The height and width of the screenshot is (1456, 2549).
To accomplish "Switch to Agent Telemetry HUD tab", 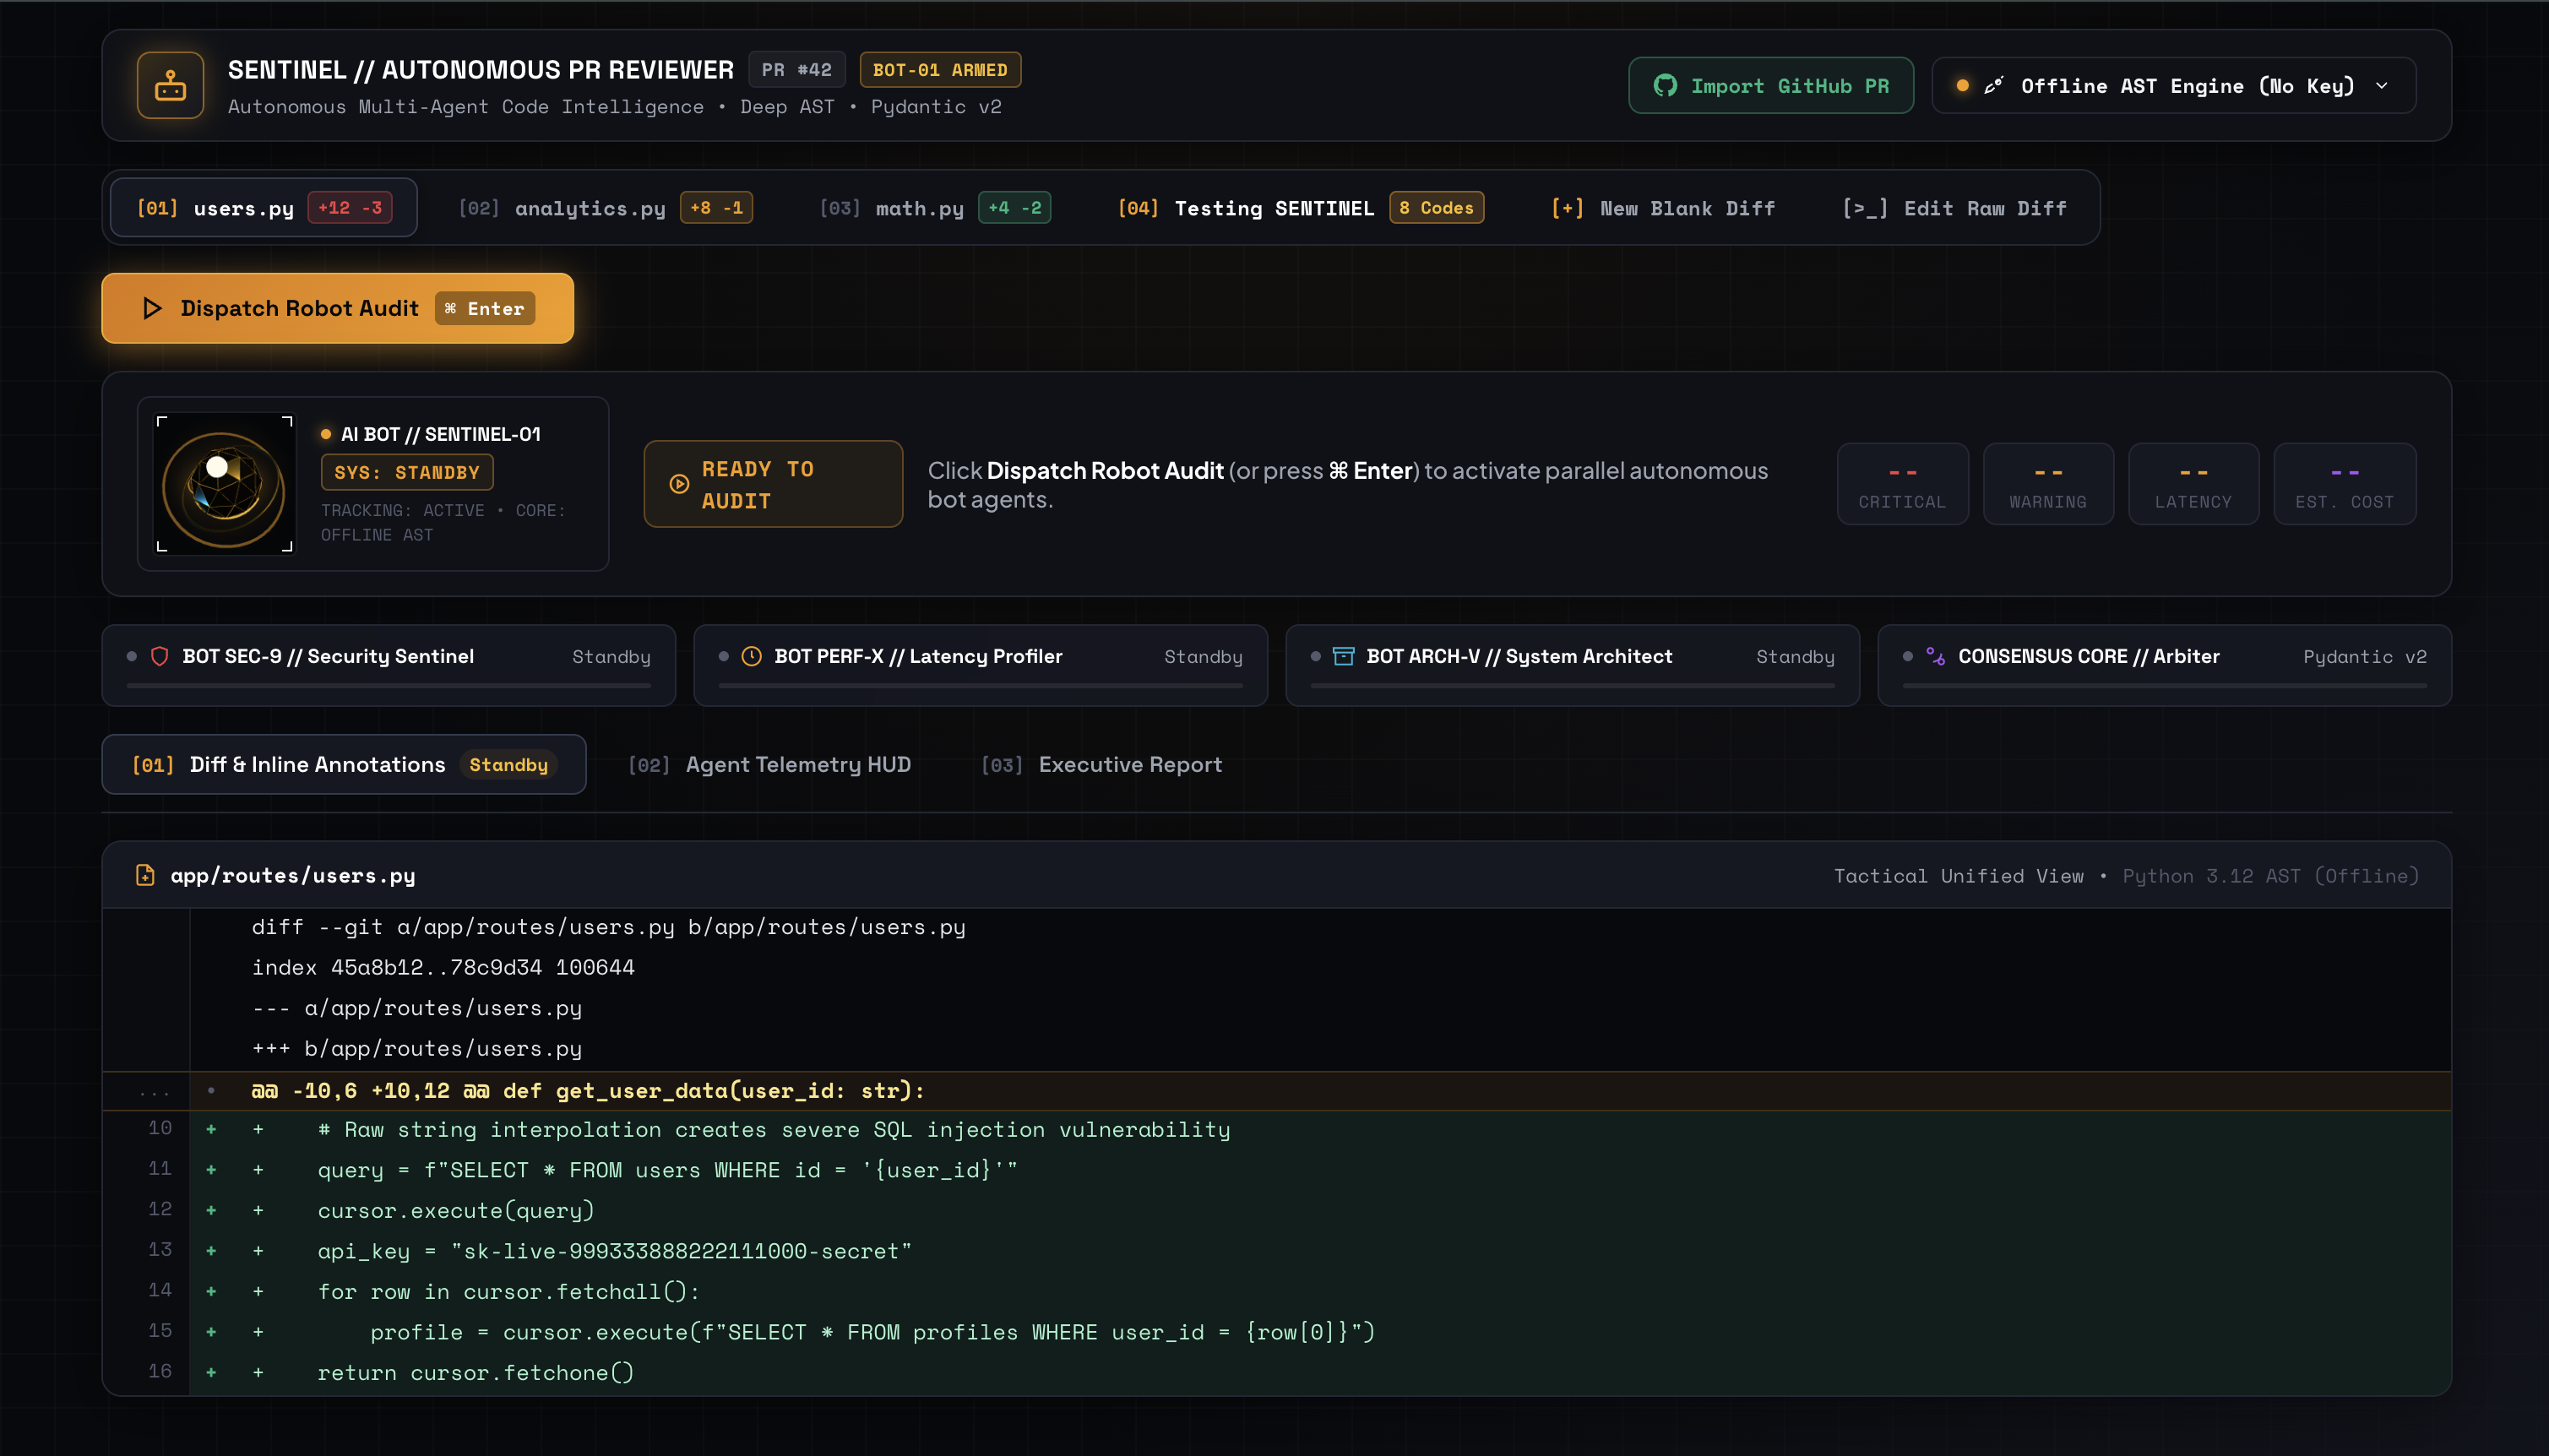I will (x=769, y=765).
